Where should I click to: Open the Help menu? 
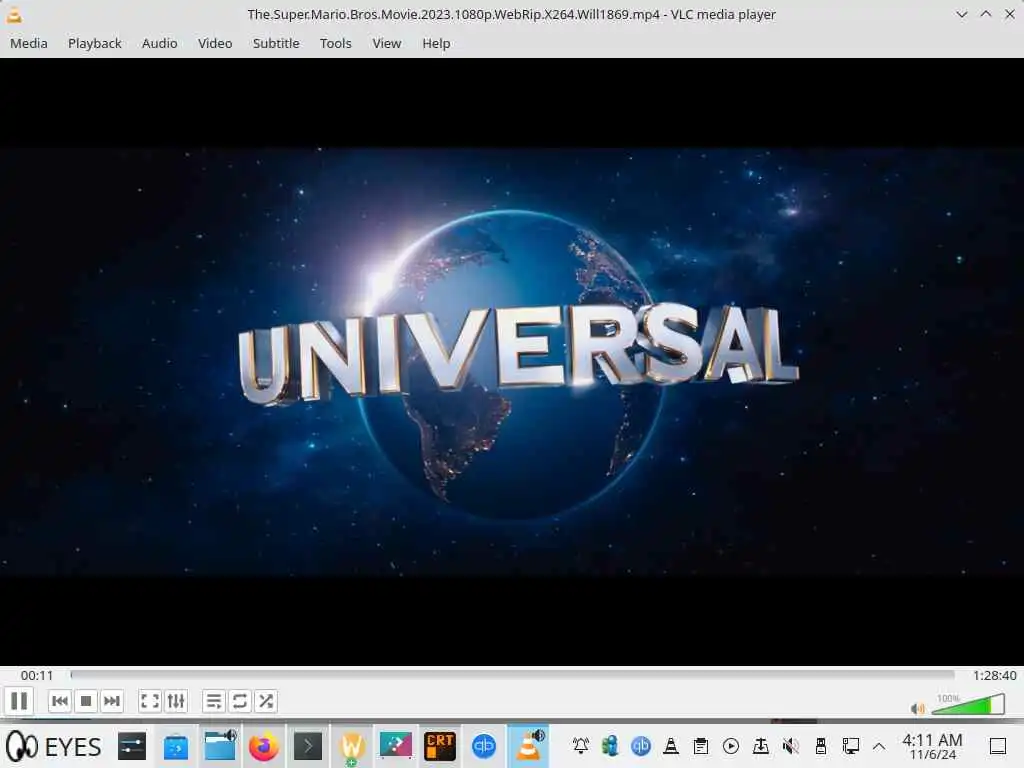pyautogui.click(x=436, y=43)
